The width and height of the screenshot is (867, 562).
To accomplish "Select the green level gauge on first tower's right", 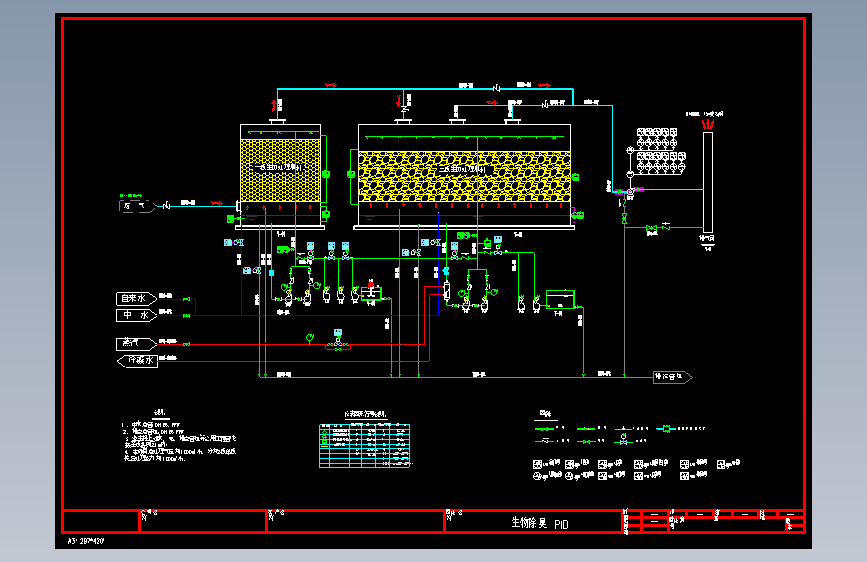I will coord(326,174).
